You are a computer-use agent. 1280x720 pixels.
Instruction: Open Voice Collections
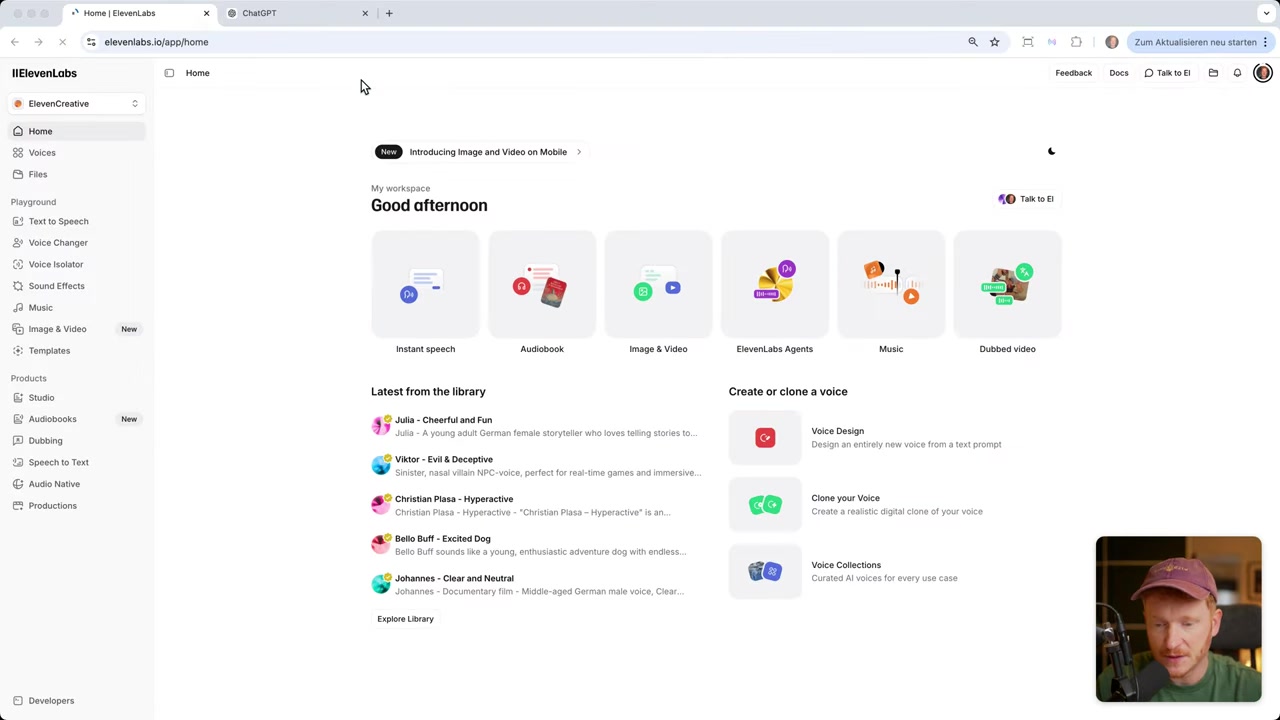(895, 571)
